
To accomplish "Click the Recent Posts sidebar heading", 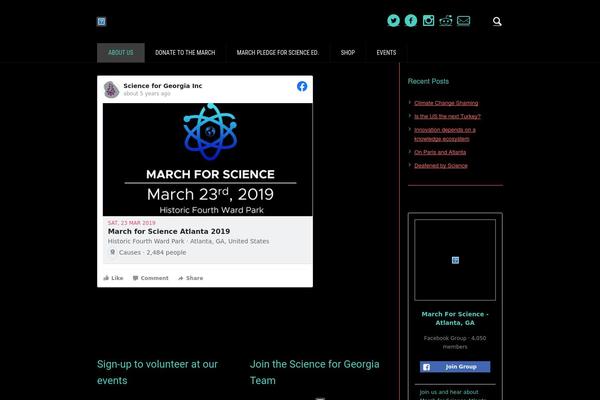I will 428,81.
